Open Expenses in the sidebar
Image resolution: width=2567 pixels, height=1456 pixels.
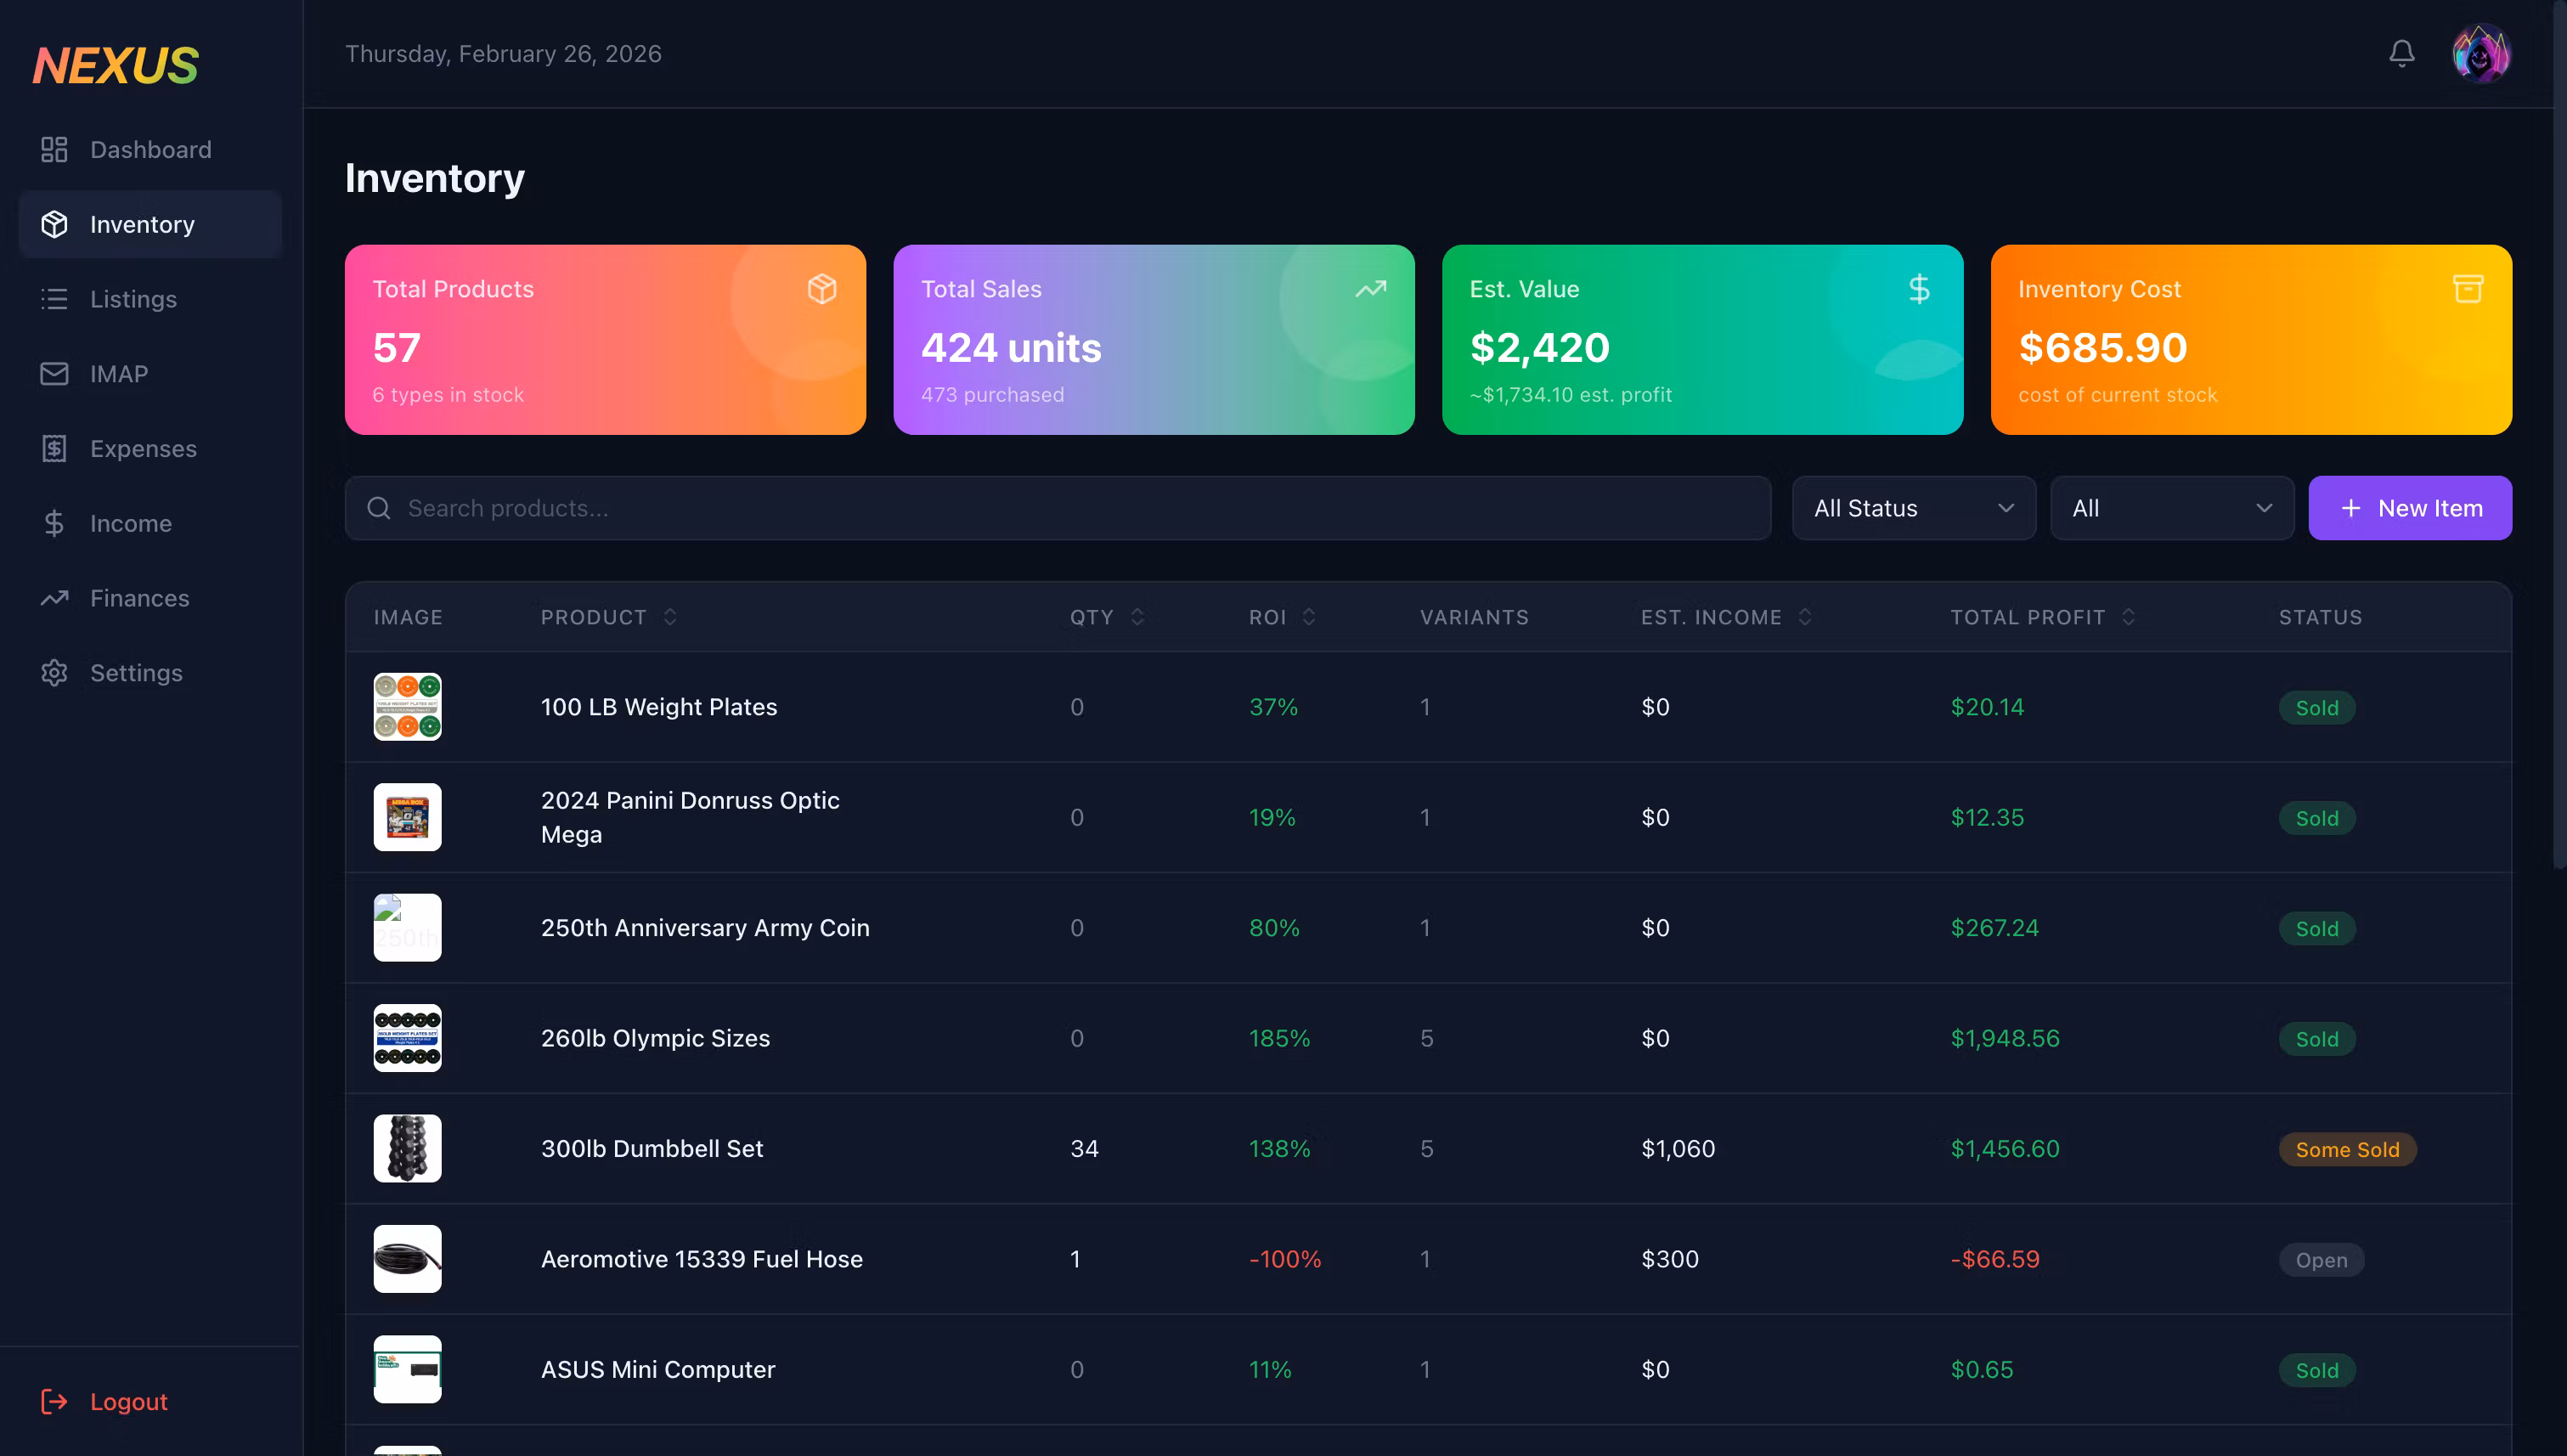(x=143, y=449)
